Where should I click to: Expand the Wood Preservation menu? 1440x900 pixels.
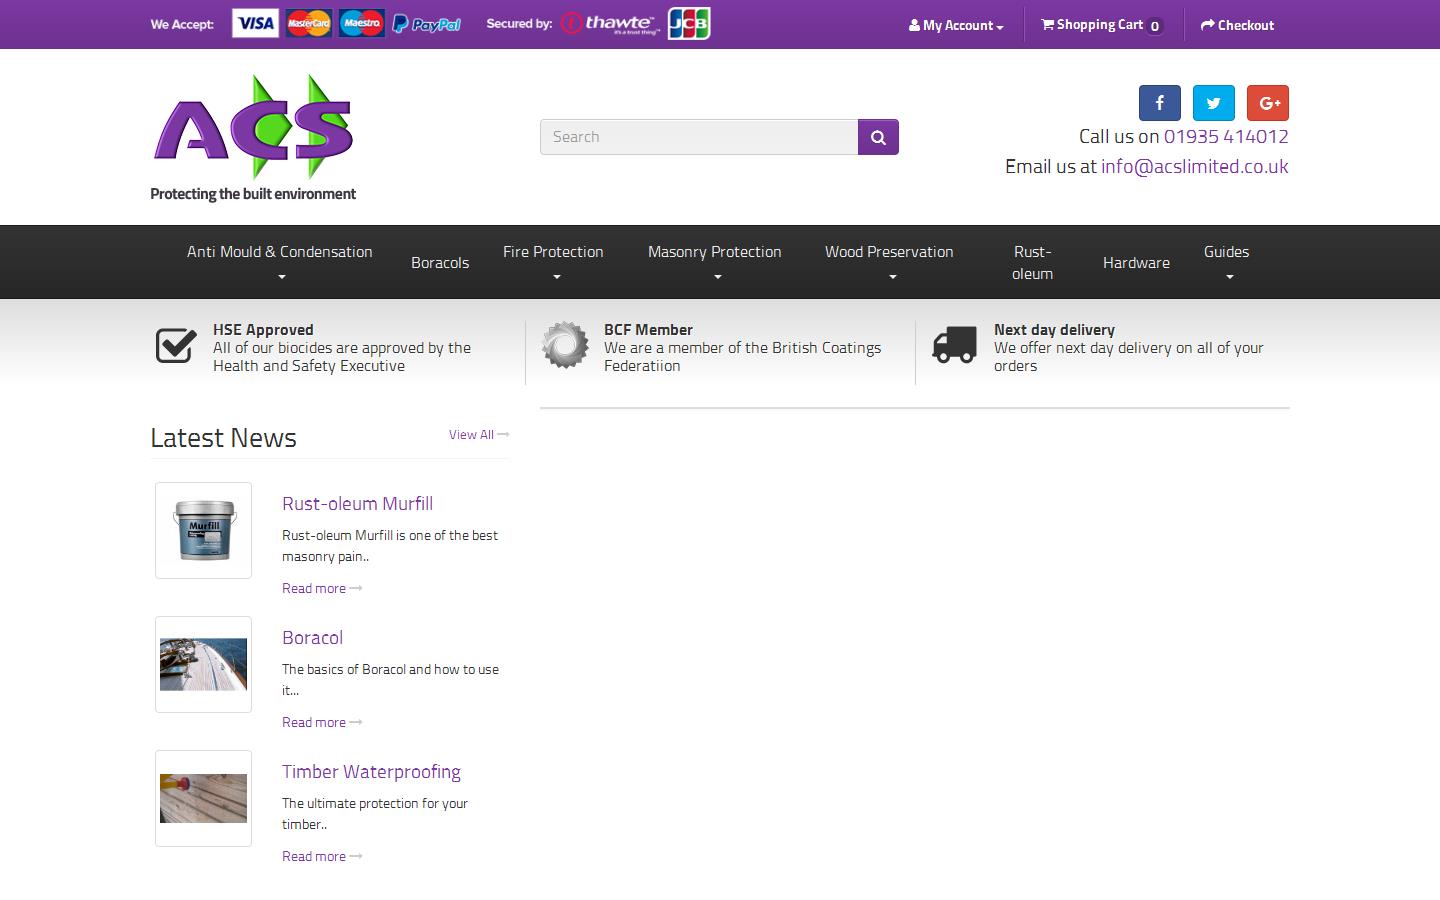(x=889, y=262)
